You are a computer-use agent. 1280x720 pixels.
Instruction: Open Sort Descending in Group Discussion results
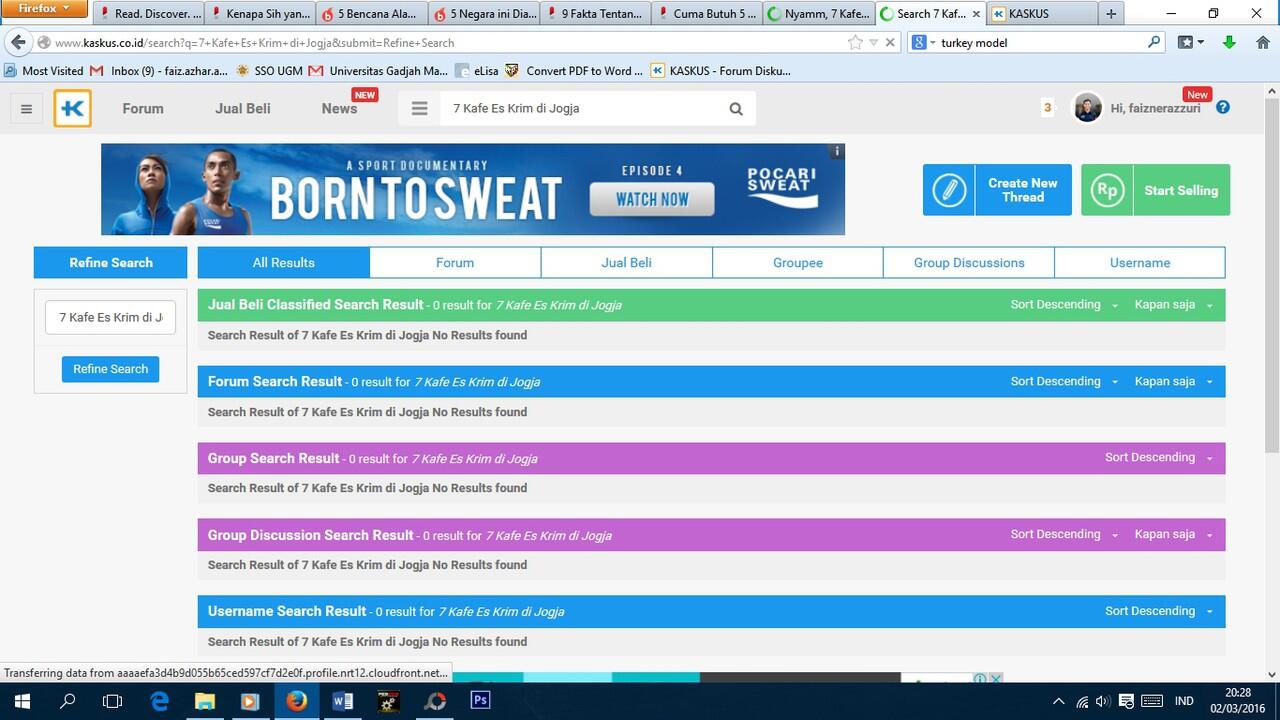1064,534
